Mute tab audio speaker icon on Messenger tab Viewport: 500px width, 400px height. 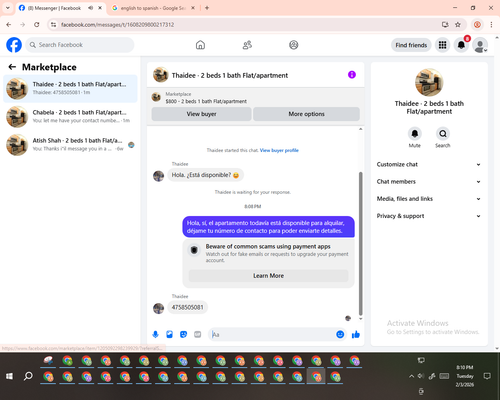[90, 8]
